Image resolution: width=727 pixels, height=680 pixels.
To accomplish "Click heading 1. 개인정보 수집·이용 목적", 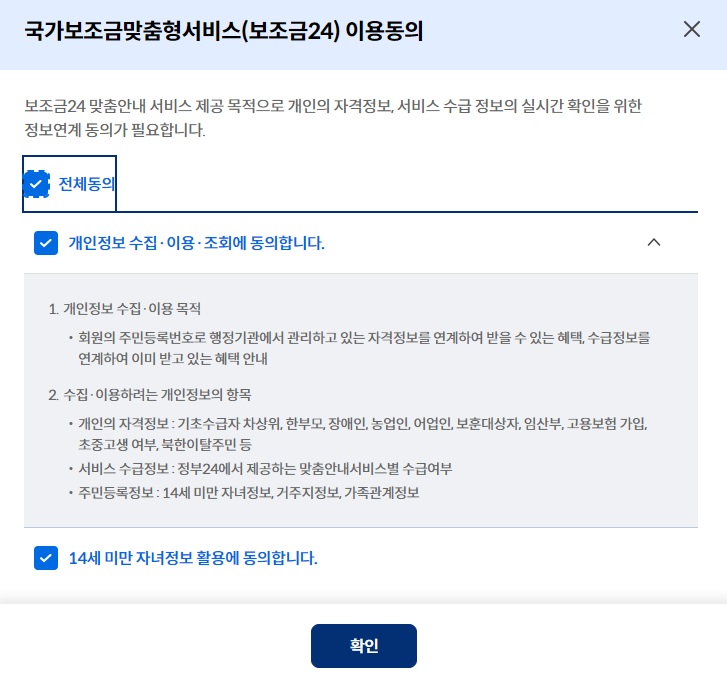I will click(125, 309).
